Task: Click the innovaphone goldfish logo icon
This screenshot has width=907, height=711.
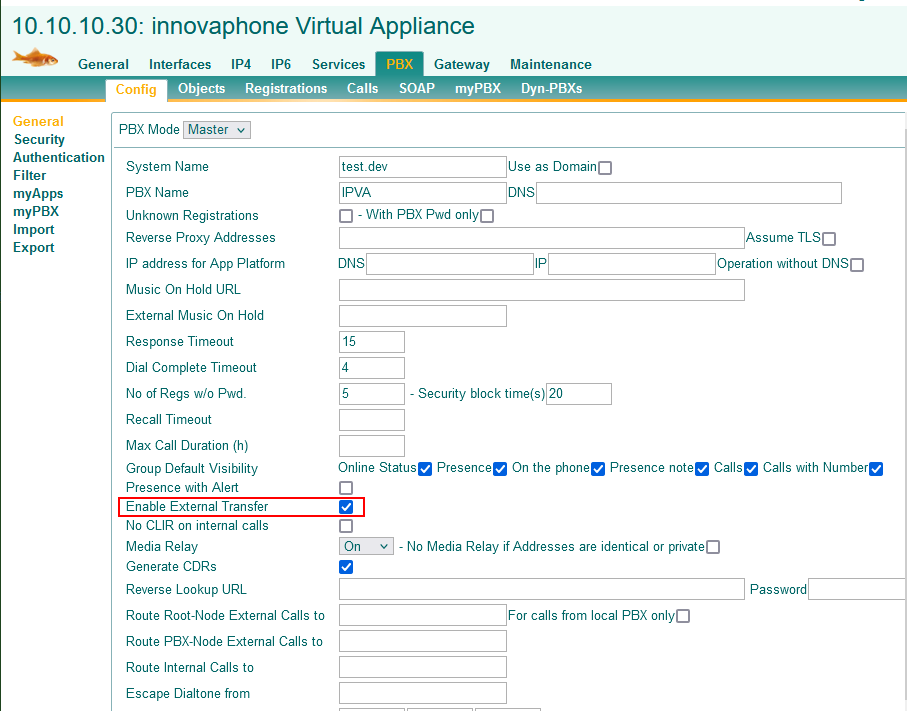Action: [x=35, y=57]
